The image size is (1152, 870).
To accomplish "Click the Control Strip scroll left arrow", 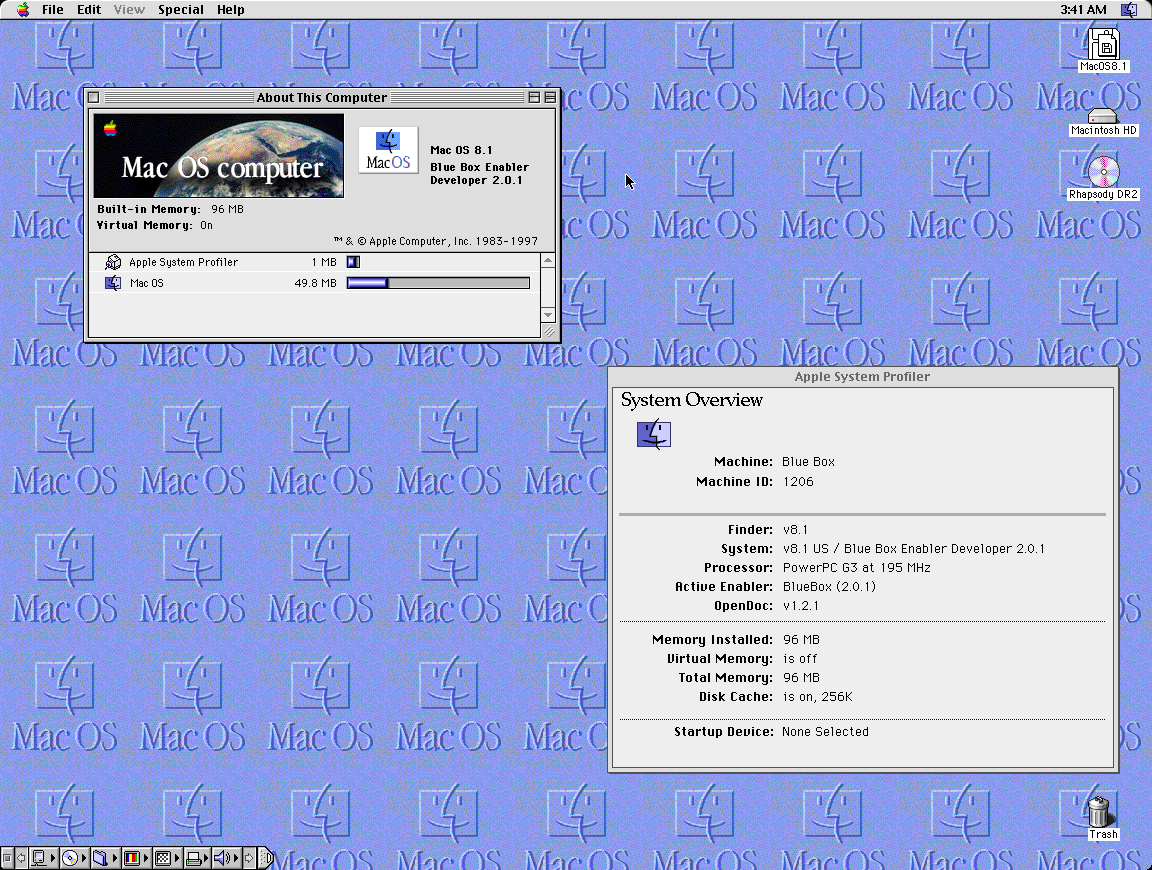I will [21, 858].
